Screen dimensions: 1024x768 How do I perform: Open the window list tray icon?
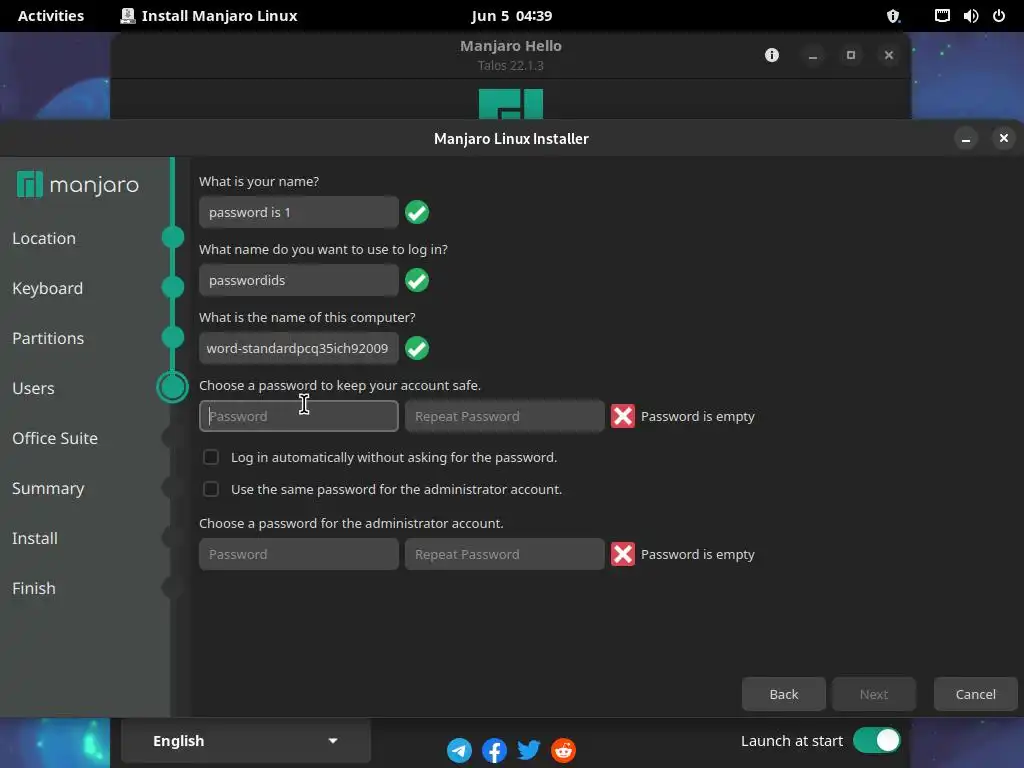pyautogui.click(x=942, y=16)
